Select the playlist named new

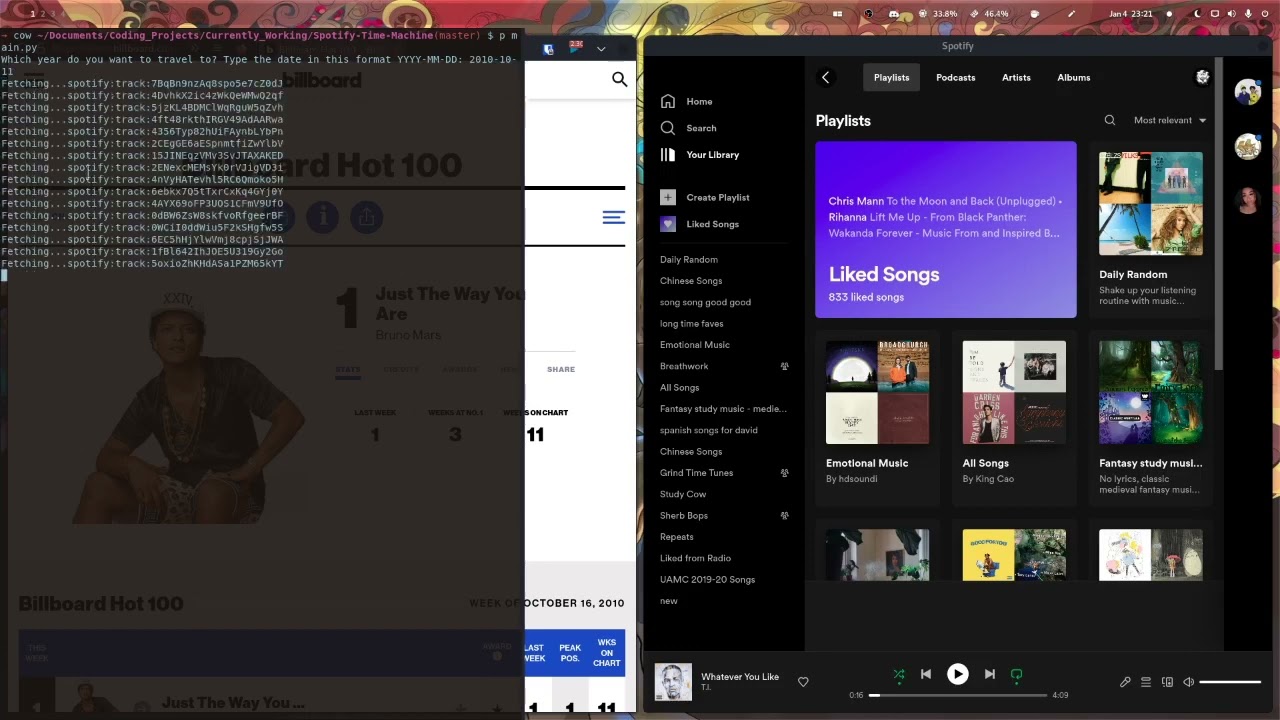668,601
